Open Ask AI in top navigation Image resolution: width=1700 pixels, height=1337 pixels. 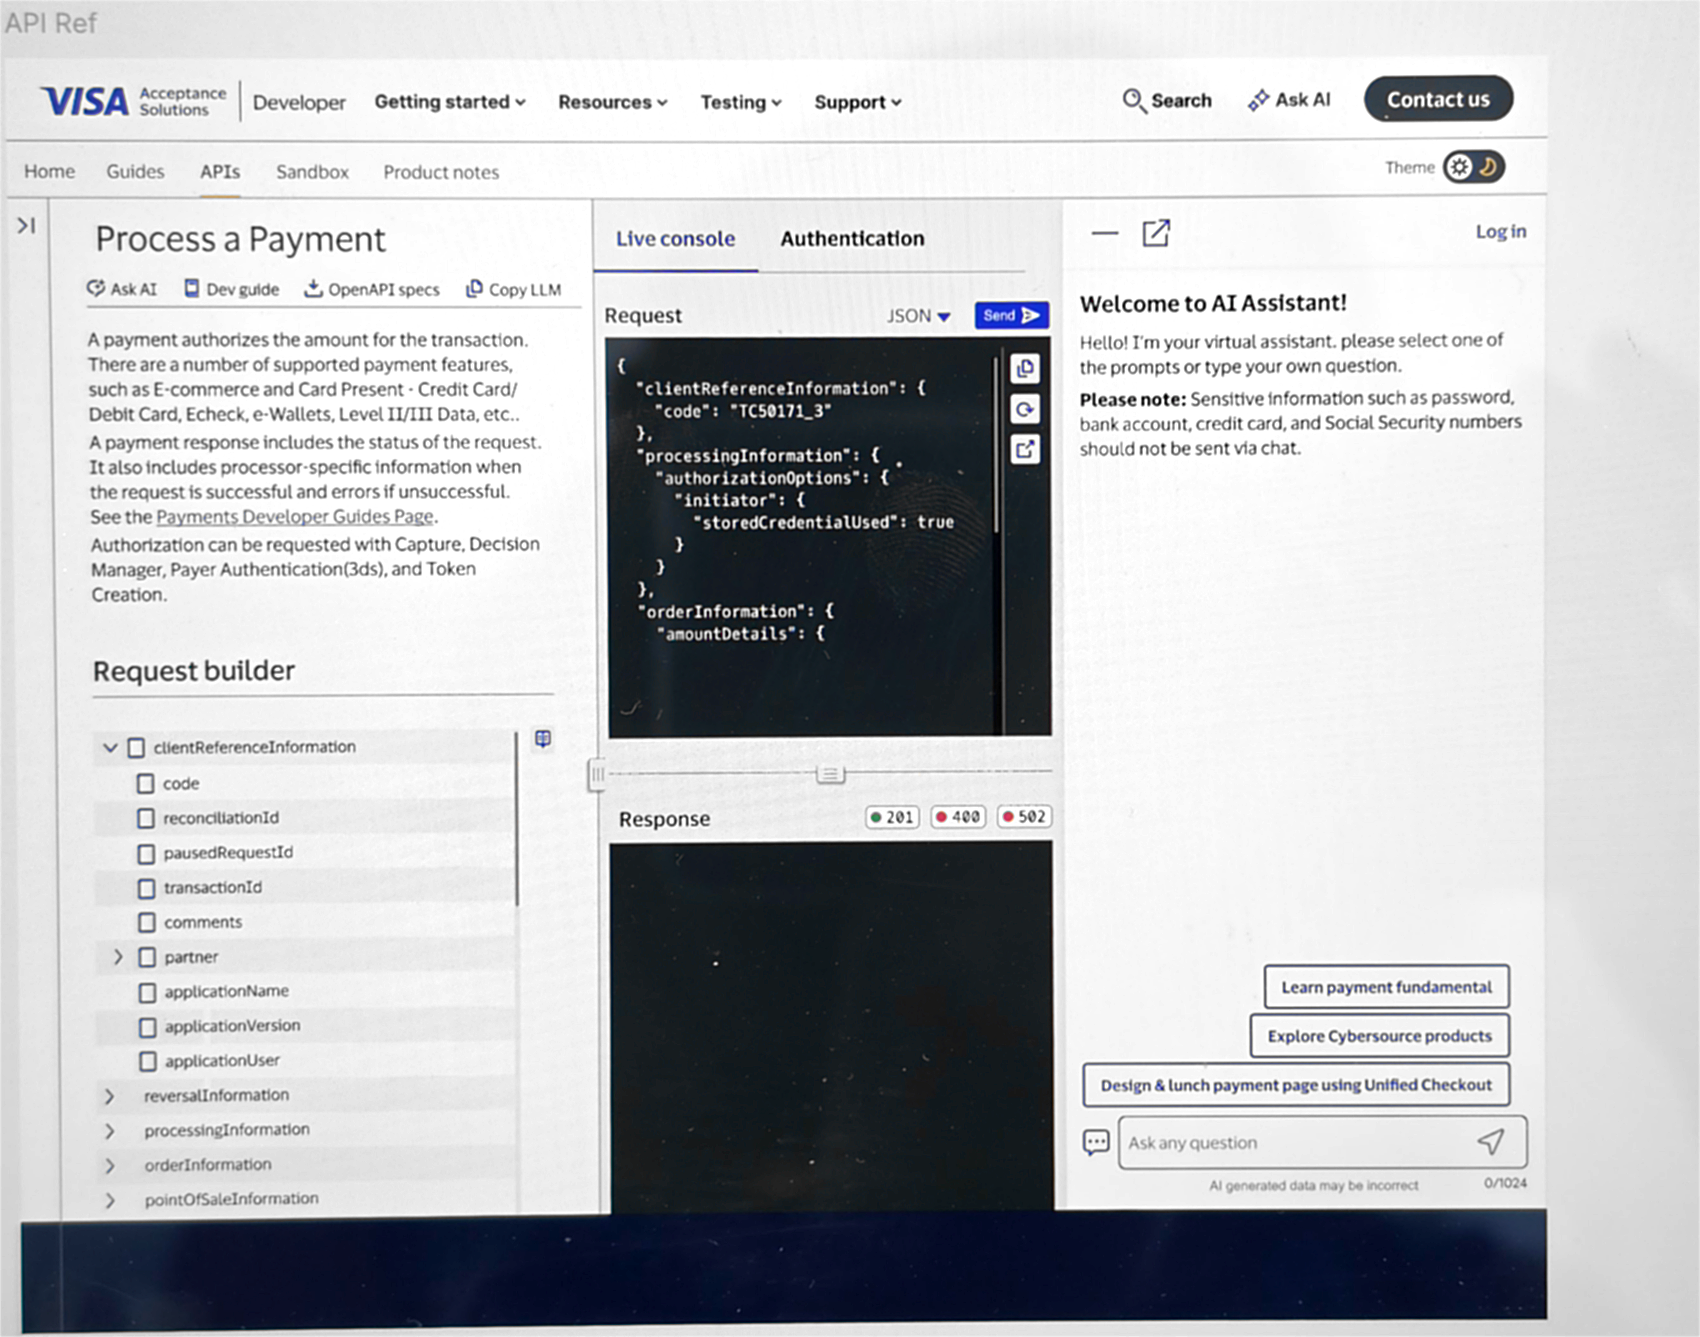coord(1289,100)
